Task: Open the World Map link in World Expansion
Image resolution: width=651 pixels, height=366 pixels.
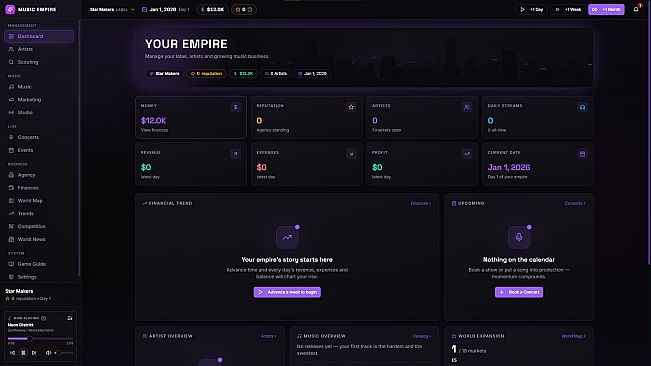Action: (x=573, y=336)
